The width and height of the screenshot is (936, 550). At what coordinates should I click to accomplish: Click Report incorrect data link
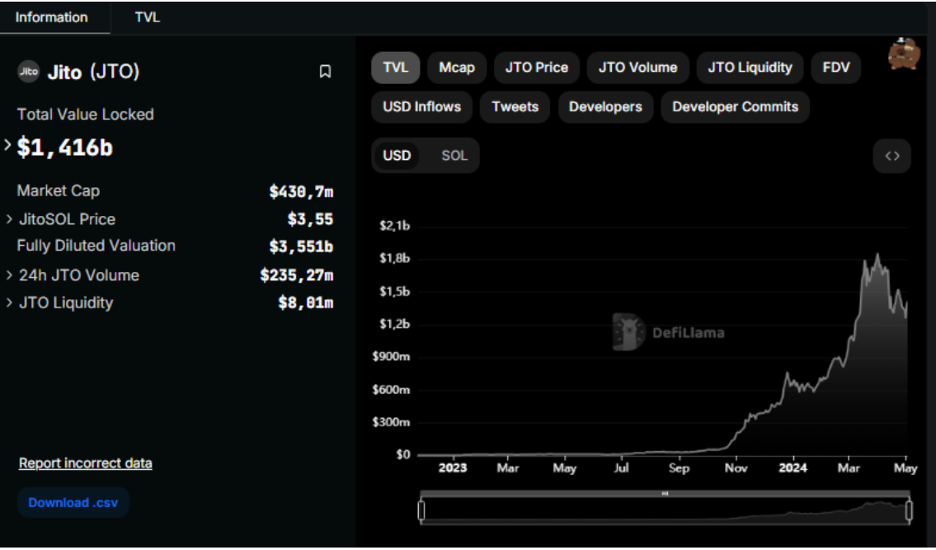point(85,463)
